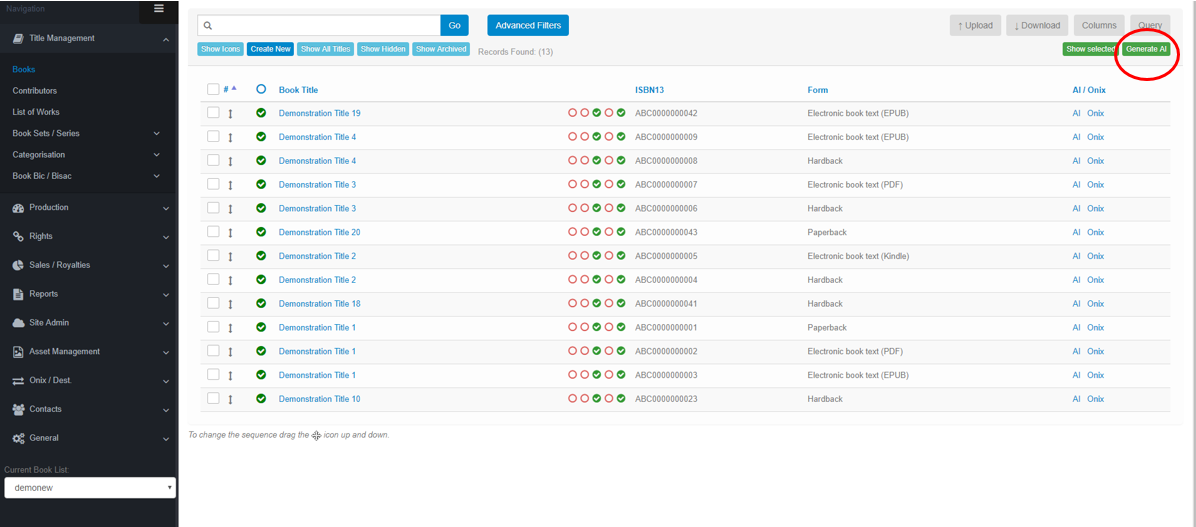Check the box for Demonstration Title 19
The width and height of the screenshot is (1196, 527).
pyautogui.click(x=213, y=113)
